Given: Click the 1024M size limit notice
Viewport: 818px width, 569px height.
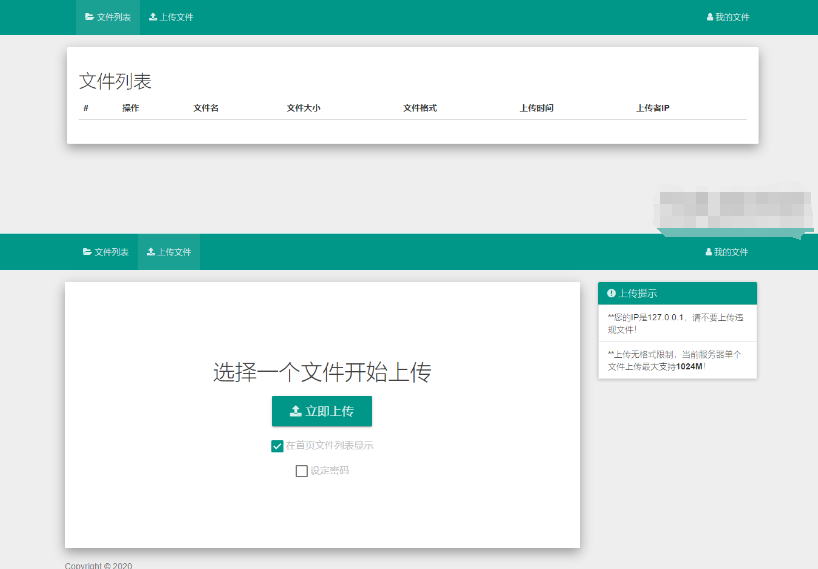Looking at the screenshot, I should (677, 360).
